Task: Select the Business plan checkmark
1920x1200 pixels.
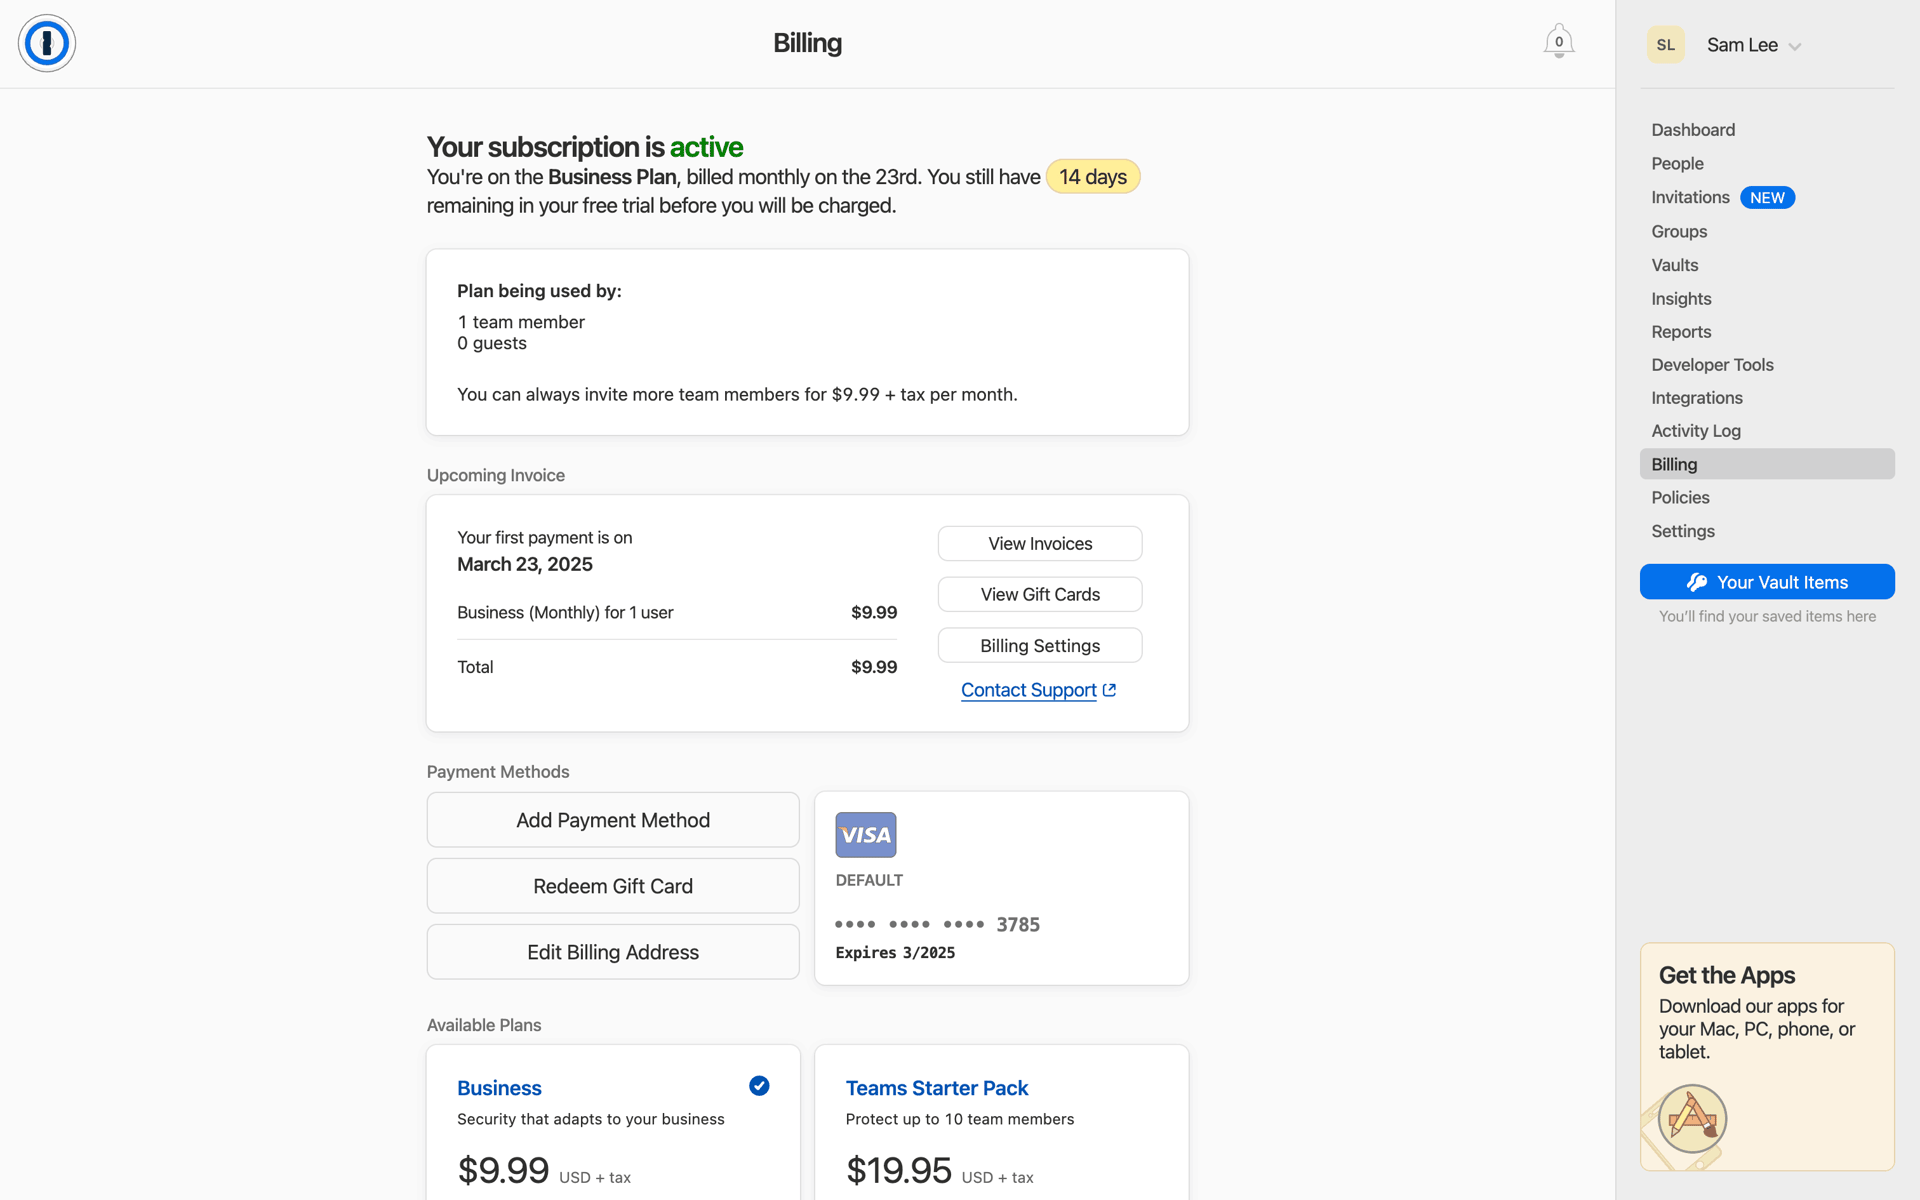Action: [x=759, y=1086]
